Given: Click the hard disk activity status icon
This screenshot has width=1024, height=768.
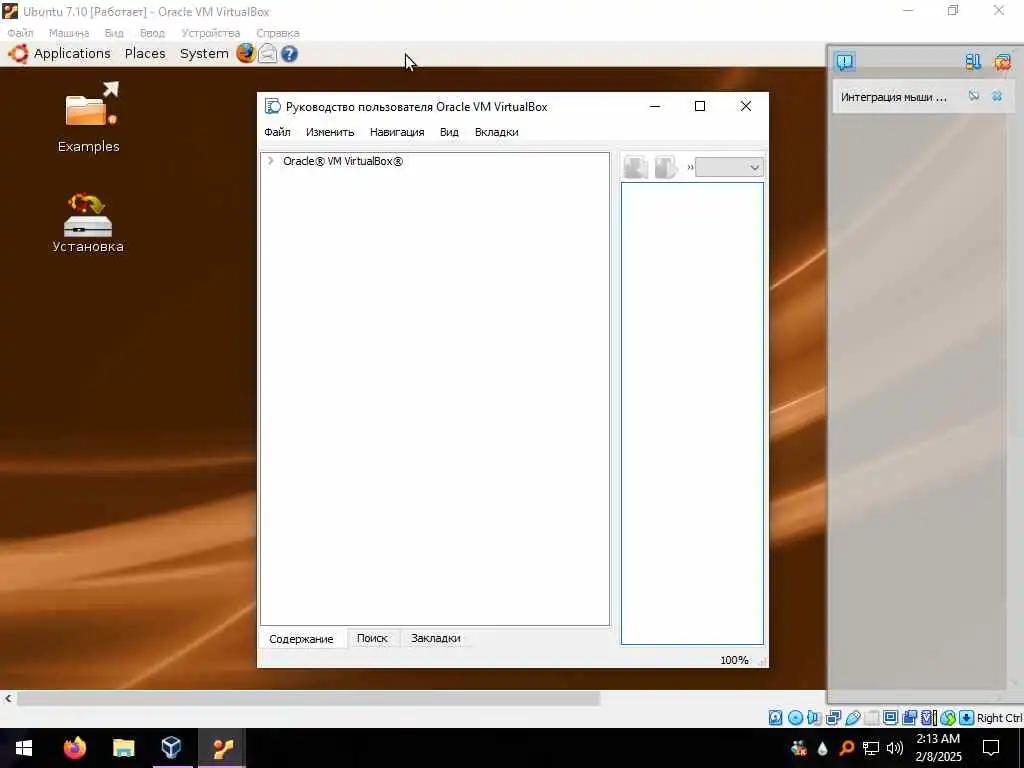Looking at the screenshot, I should pyautogui.click(x=775, y=718).
